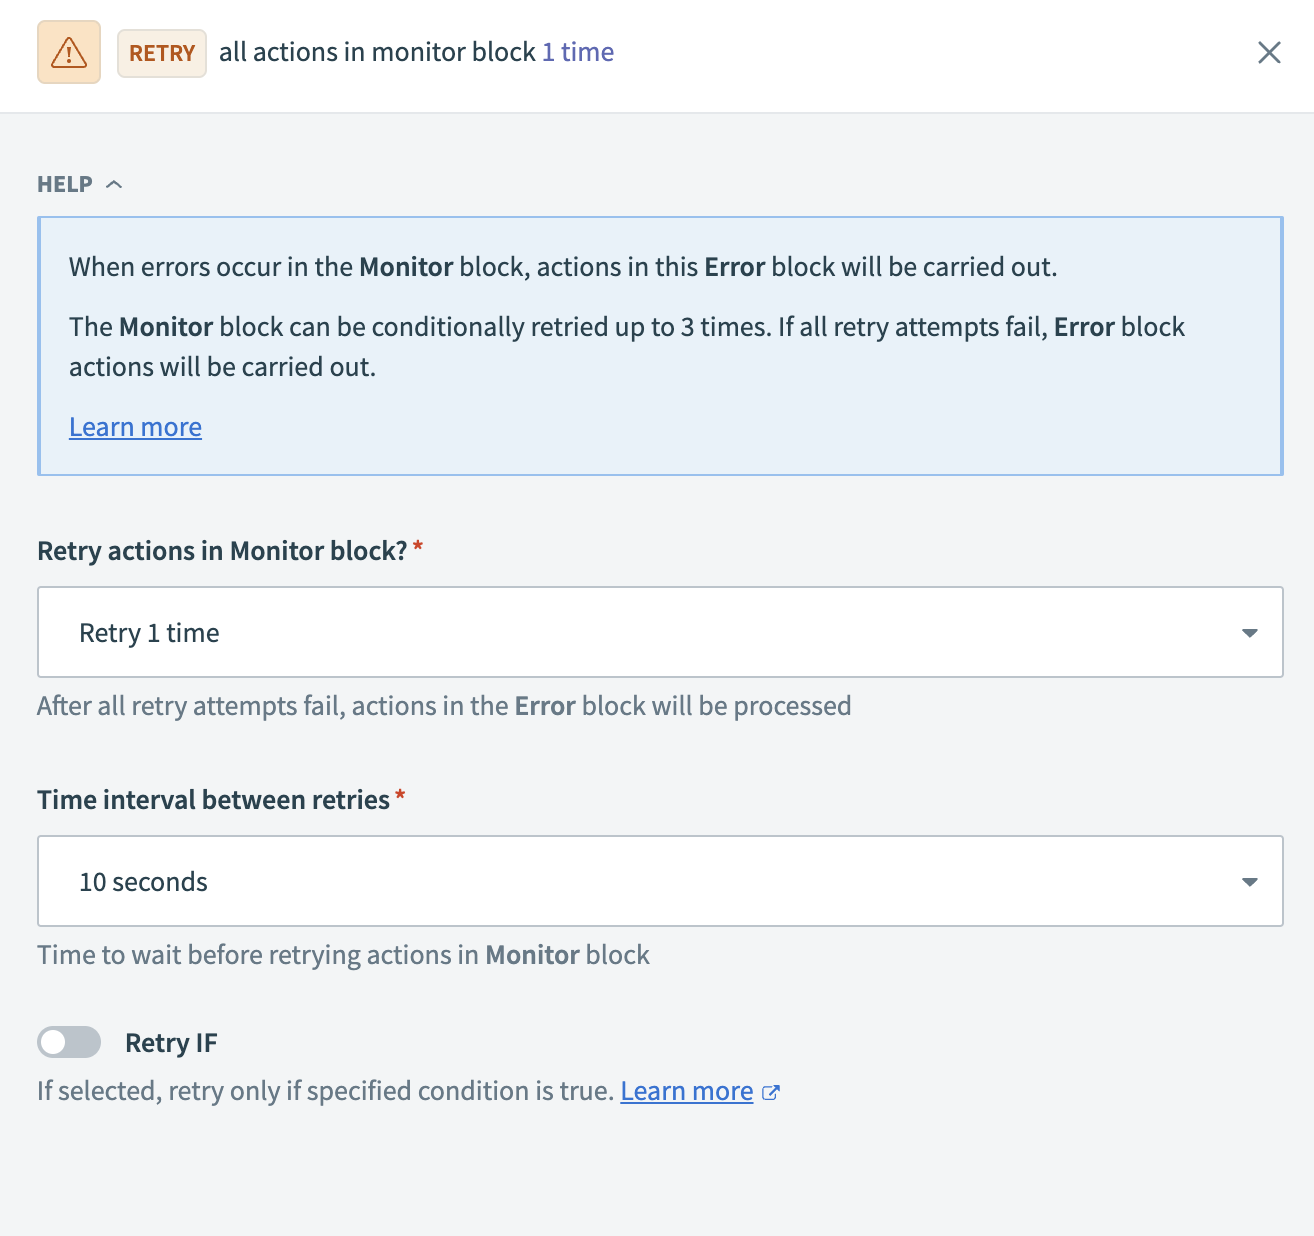Image resolution: width=1314 pixels, height=1236 pixels.
Task: Open Learn more link about Retry IF
Action: tap(686, 1091)
